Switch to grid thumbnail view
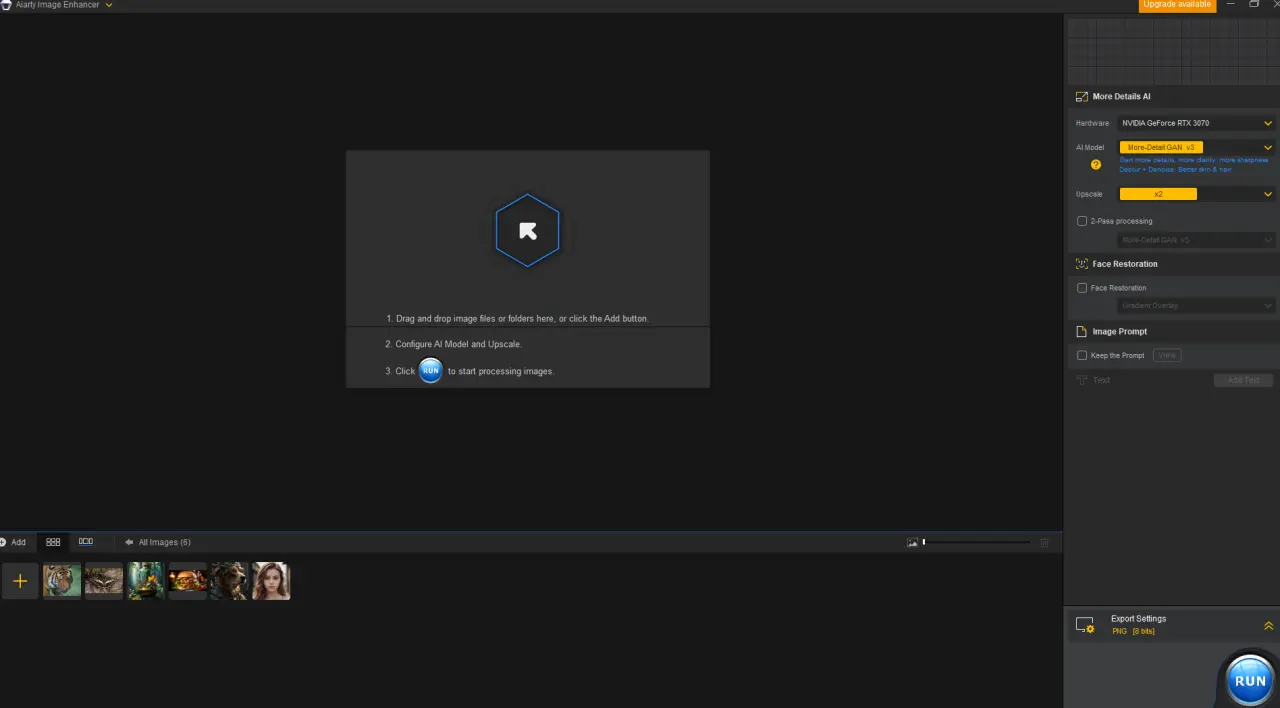Image resolution: width=1280 pixels, height=708 pixels. 53,542
